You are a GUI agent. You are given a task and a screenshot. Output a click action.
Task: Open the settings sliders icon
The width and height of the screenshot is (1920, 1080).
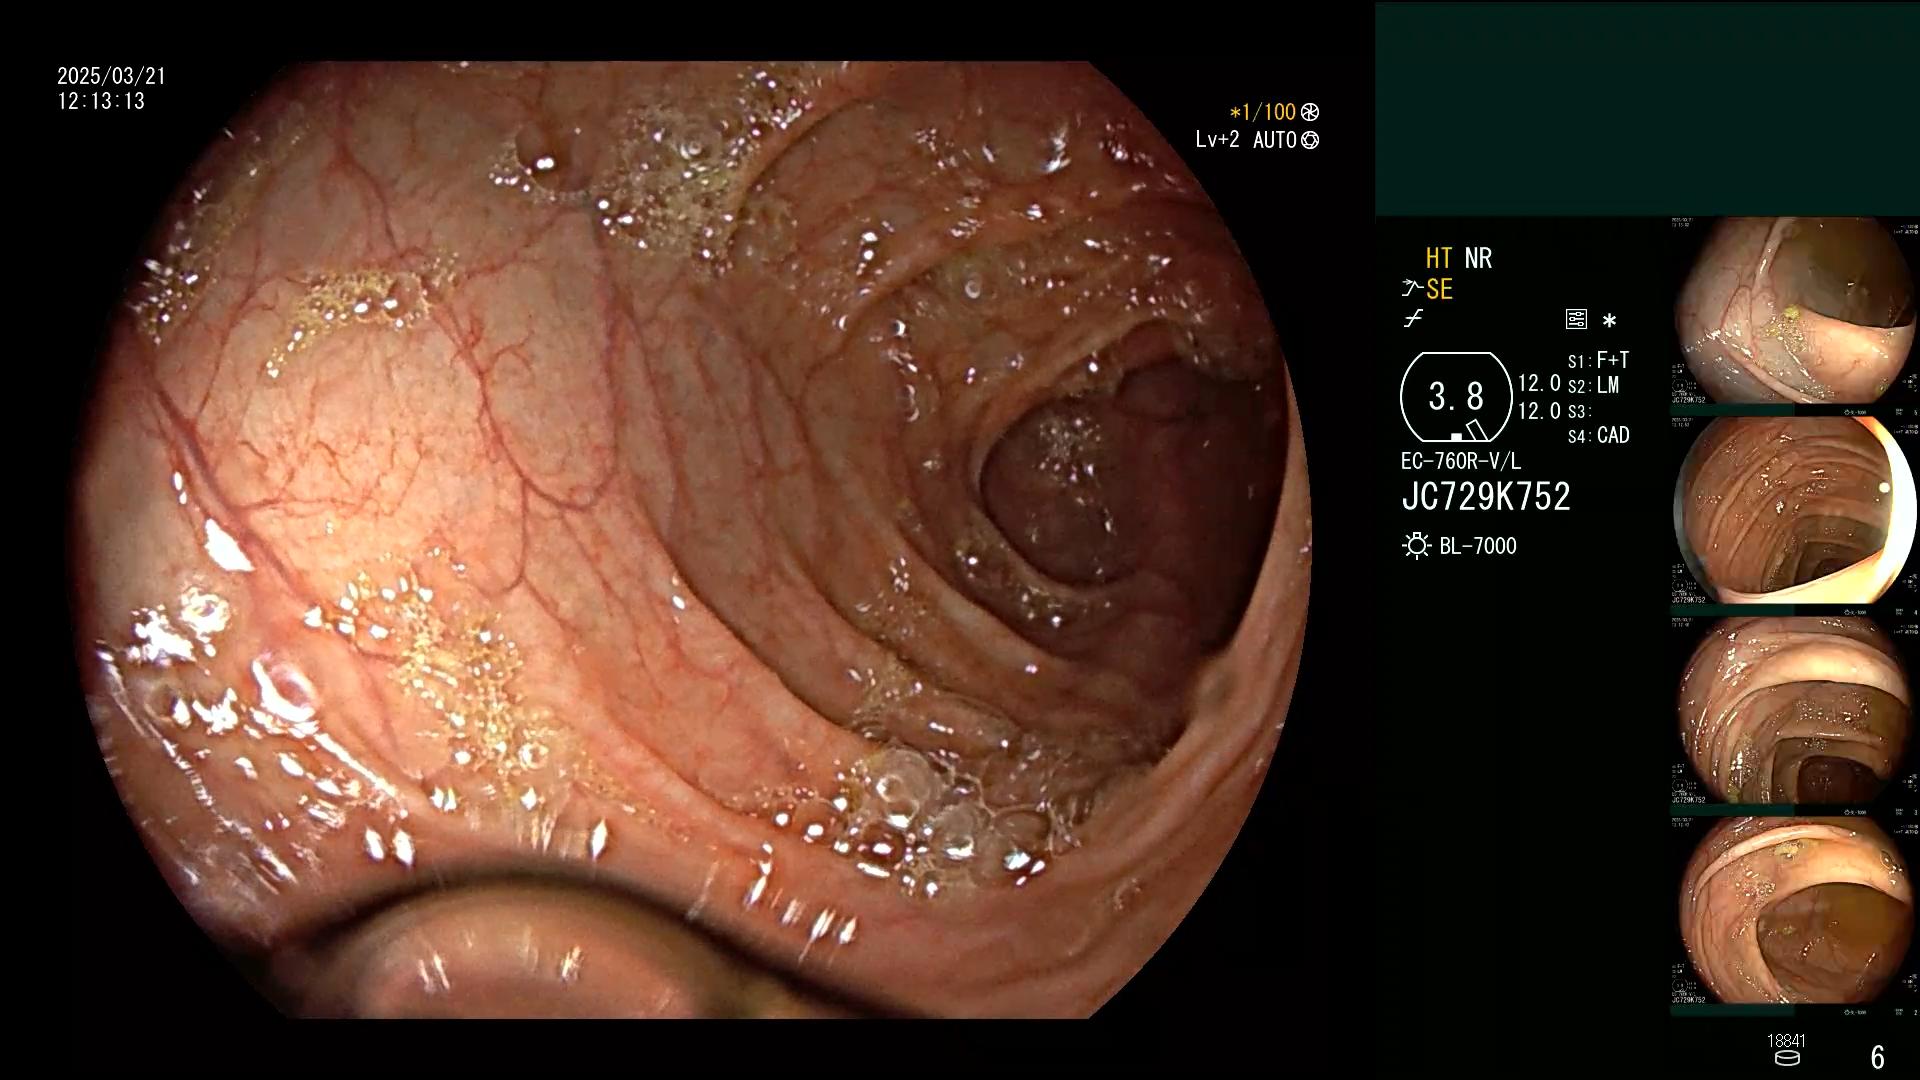(x=1576, y=320)
